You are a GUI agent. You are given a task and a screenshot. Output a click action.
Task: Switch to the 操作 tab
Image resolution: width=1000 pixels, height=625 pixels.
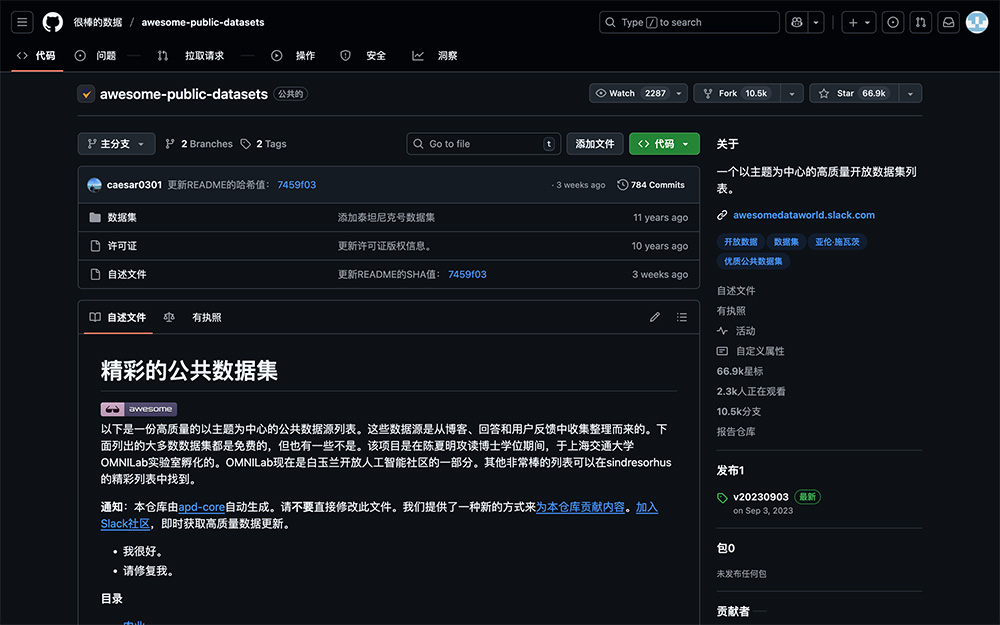coord(293,55)
